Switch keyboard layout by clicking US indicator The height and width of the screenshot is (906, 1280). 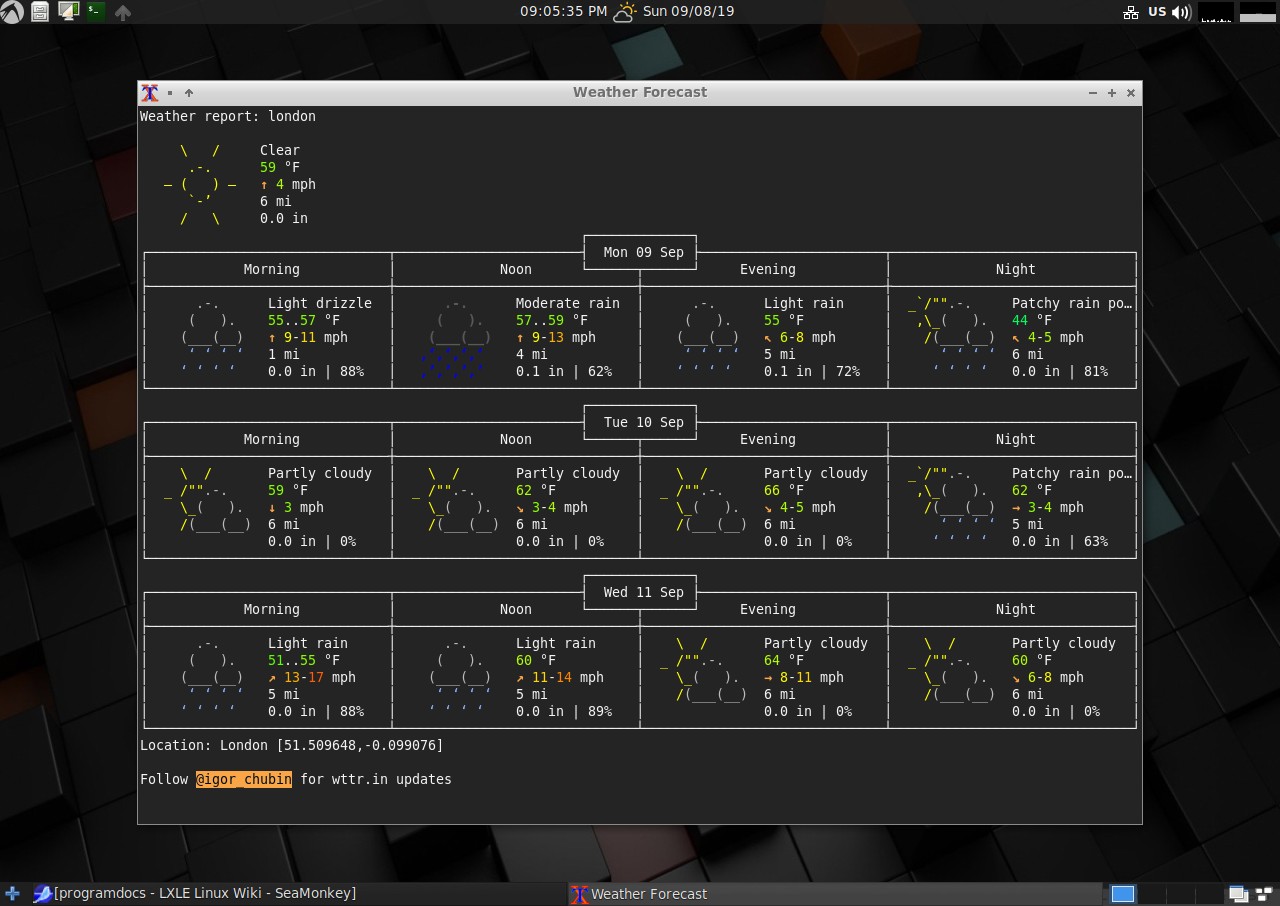[x=1156, y=12]
